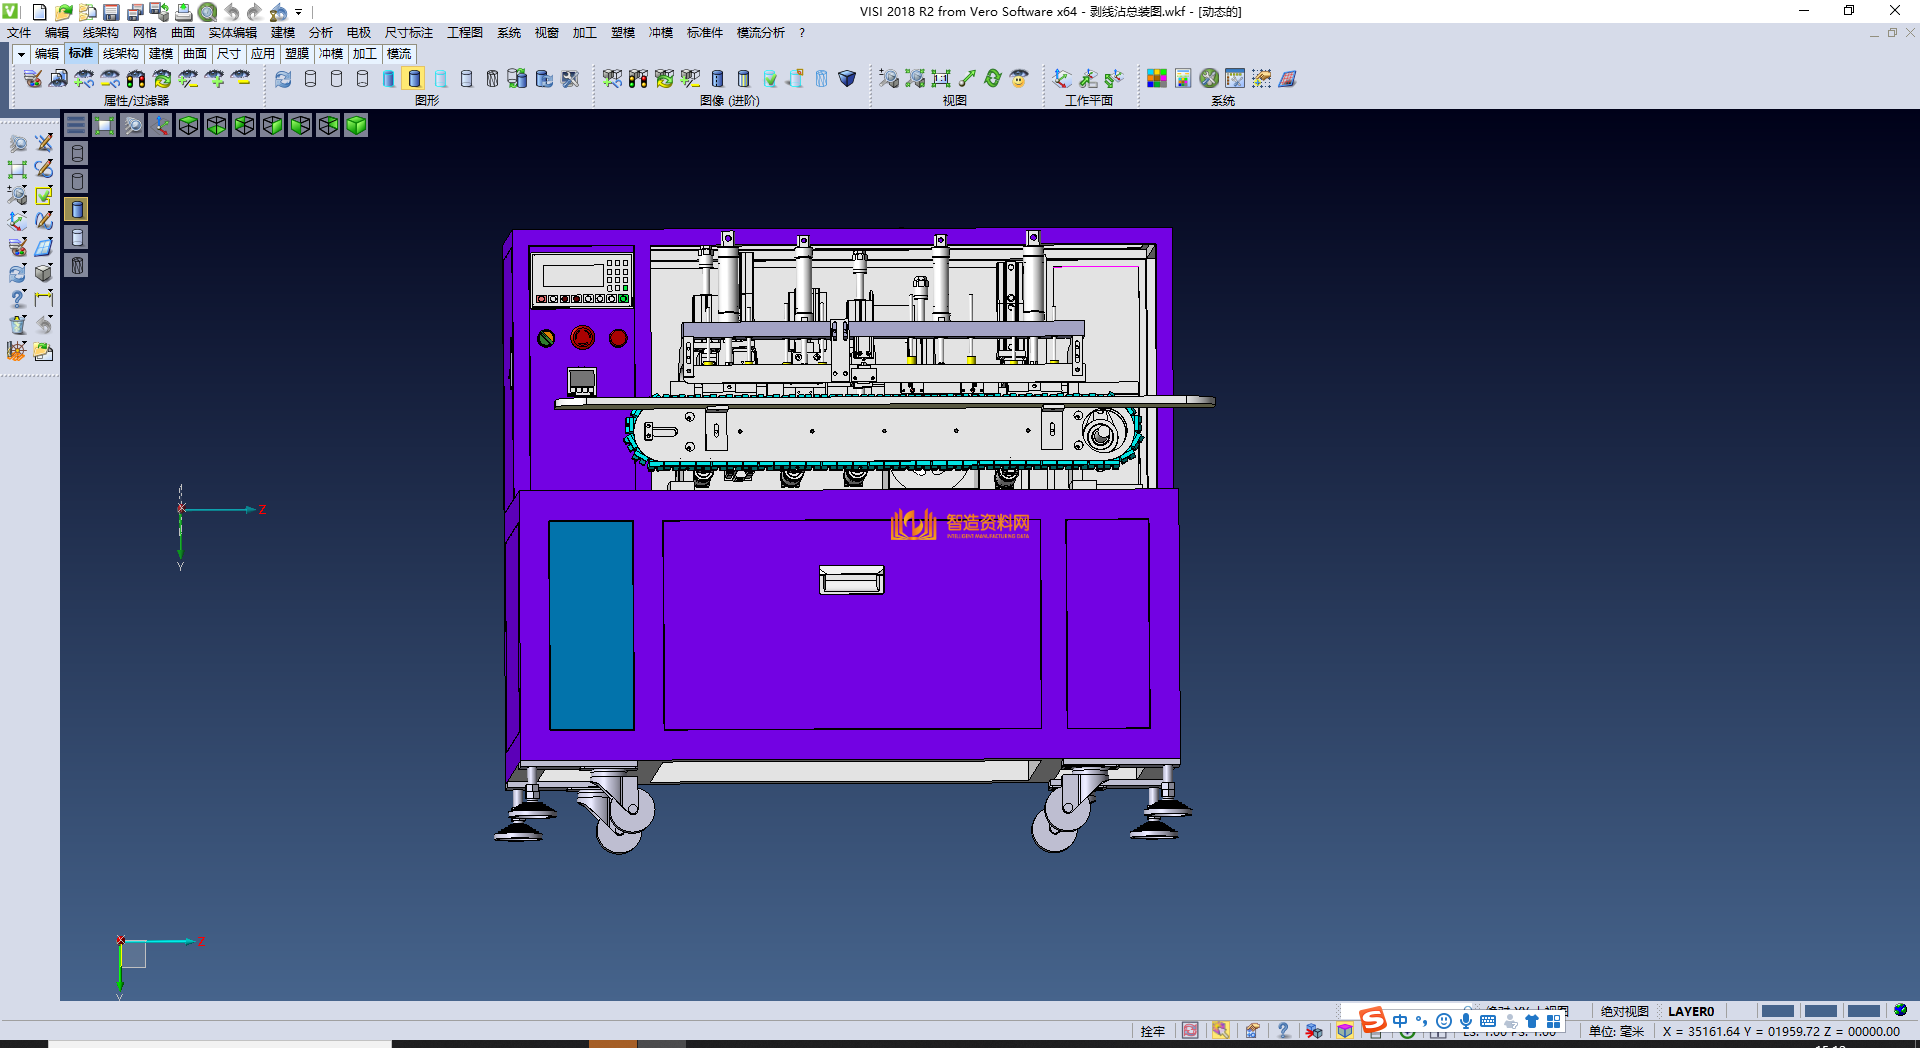
Task: Toggle the highlighted cube icon in status bar
Action: (x=1345, y=1031)
